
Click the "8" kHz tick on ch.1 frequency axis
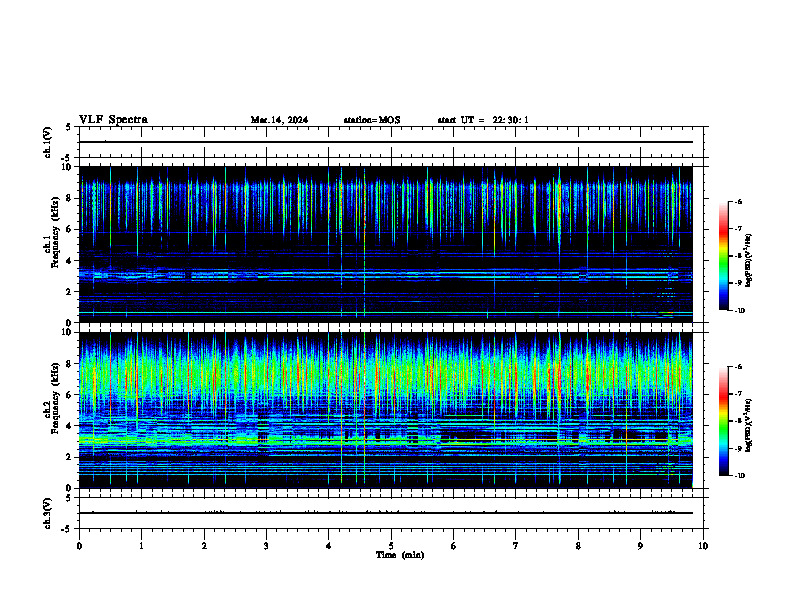pos(69,198)
